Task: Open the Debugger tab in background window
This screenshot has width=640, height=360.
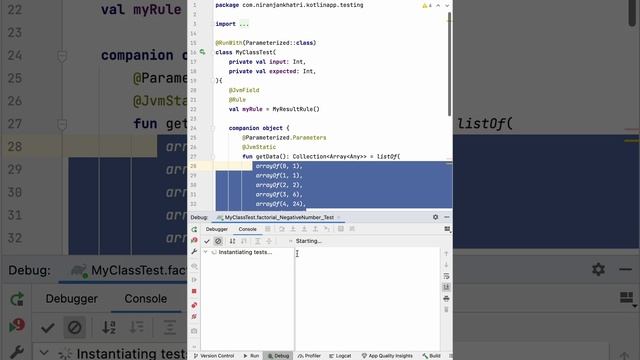Action: tap(71, 299)
